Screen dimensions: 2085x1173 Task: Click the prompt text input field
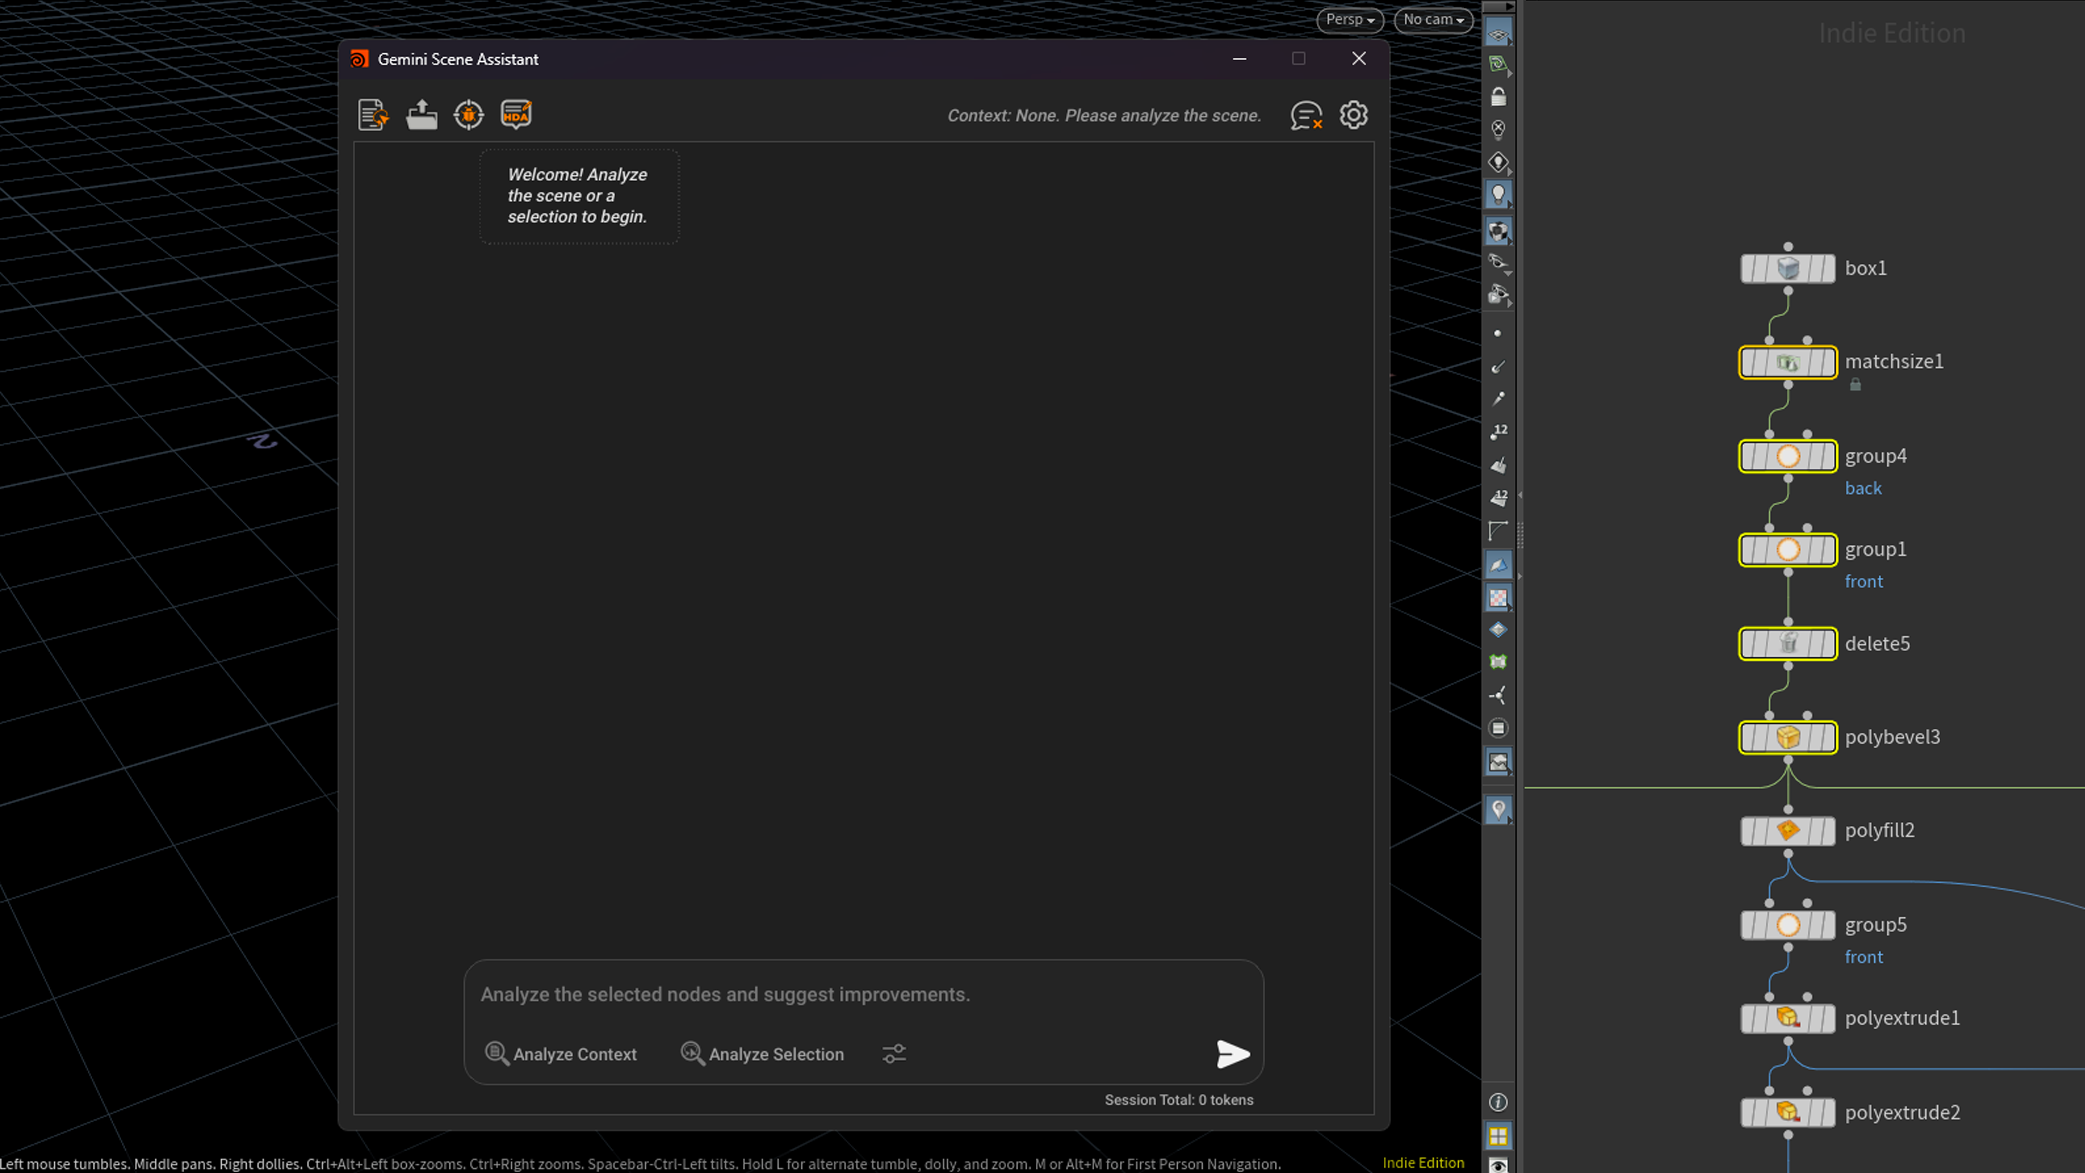(x=862, y=994)
